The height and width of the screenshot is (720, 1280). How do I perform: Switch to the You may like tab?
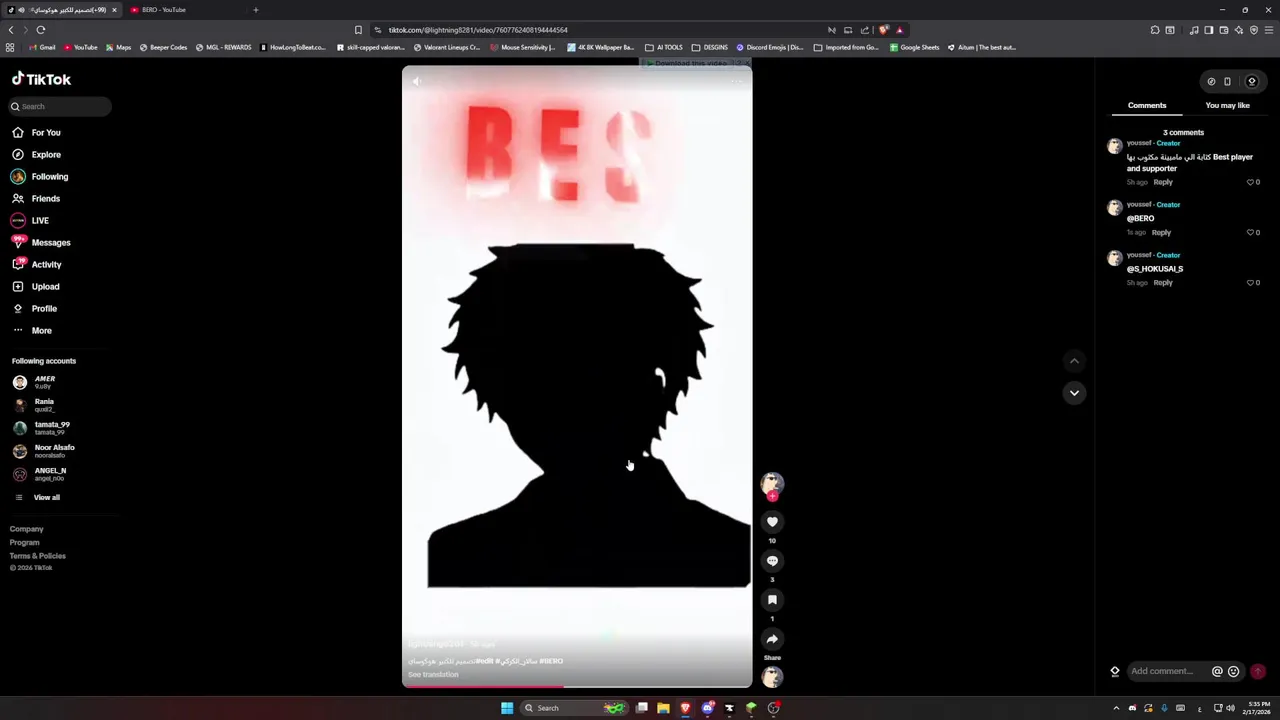pos(1227,105)
